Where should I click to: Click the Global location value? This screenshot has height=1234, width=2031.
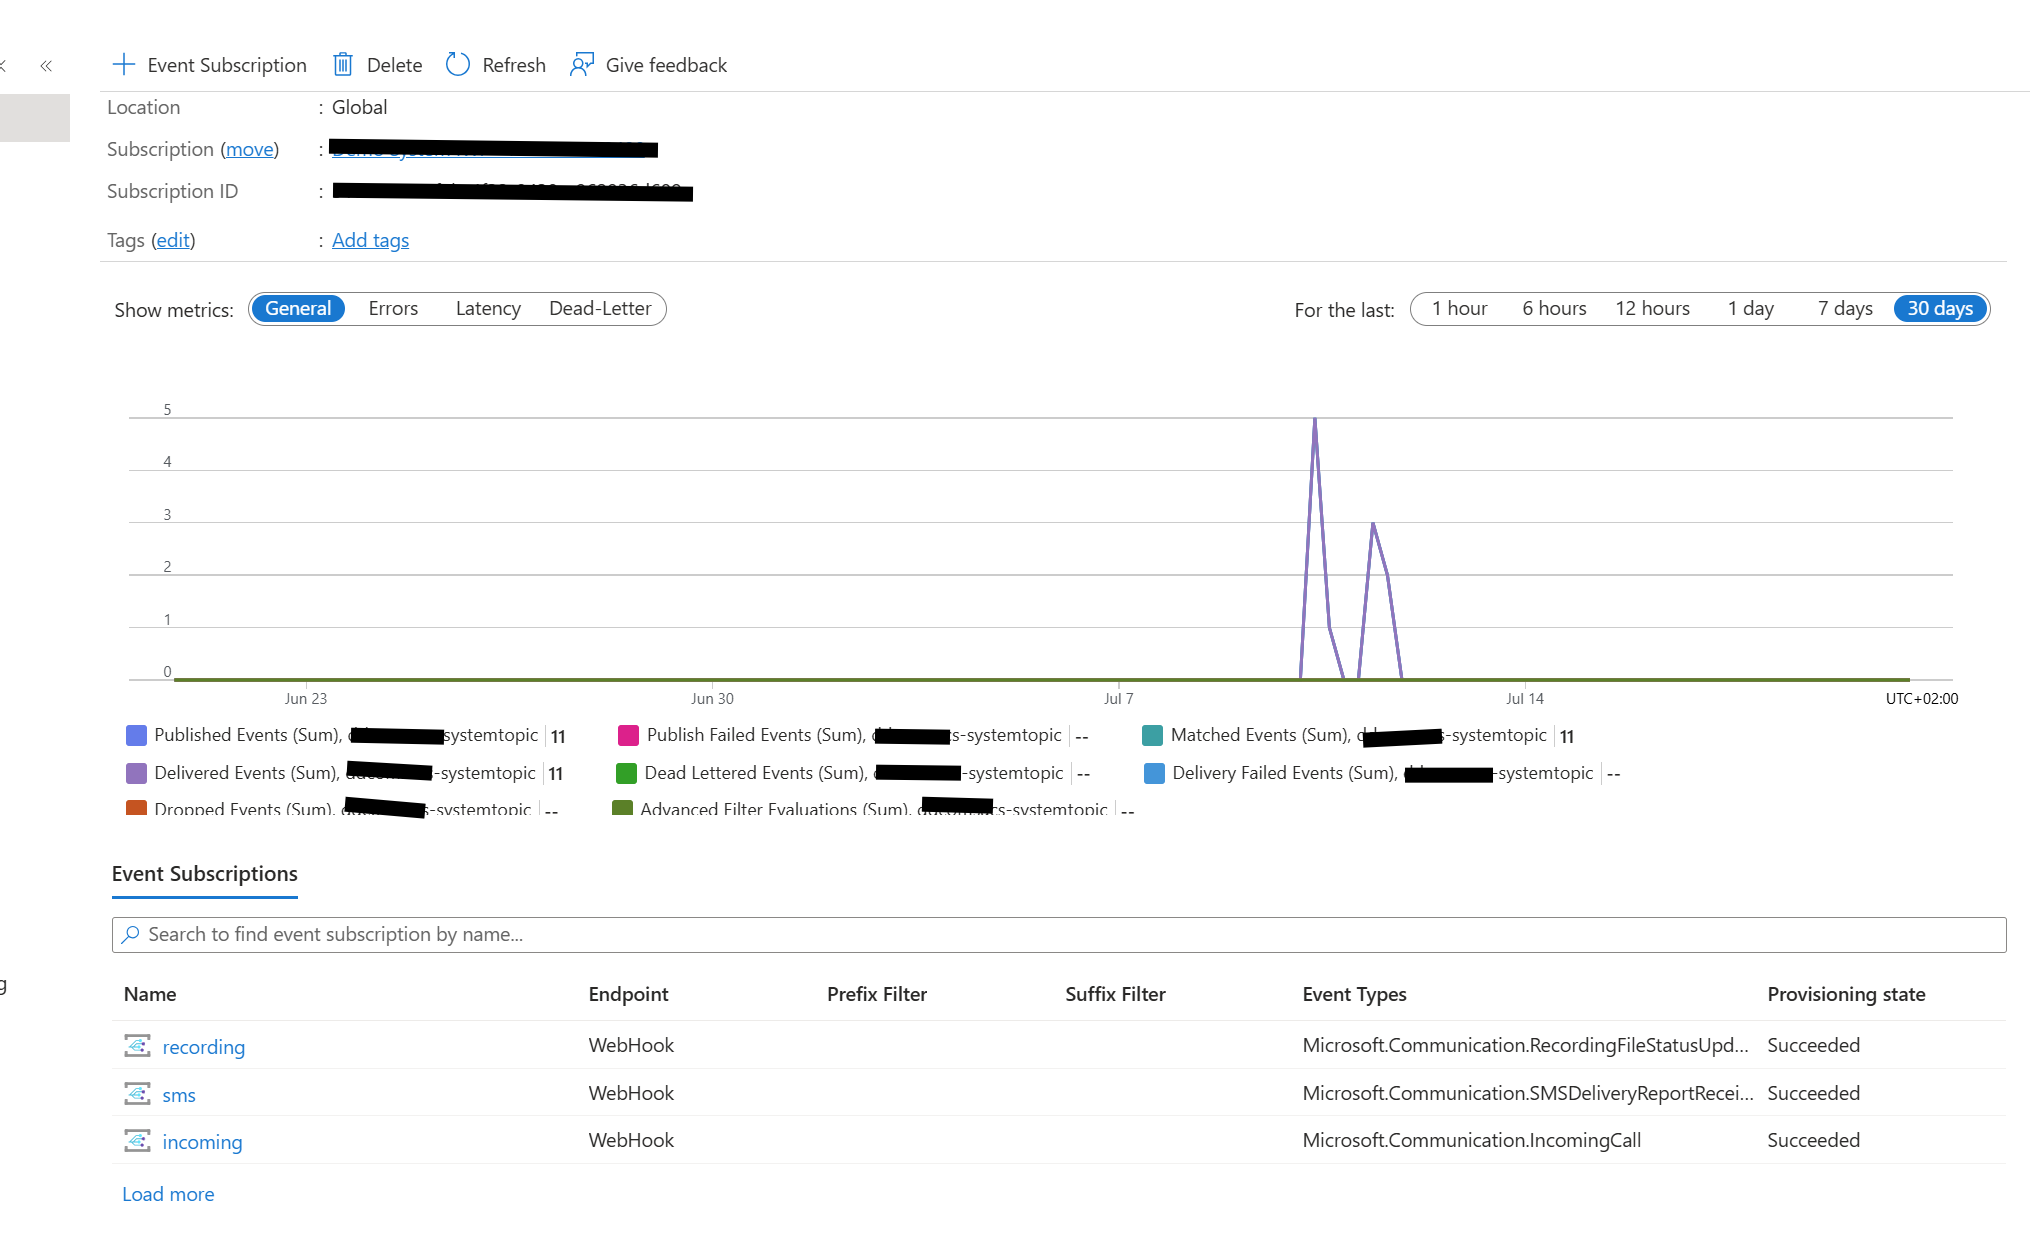[x=359, y=107]
